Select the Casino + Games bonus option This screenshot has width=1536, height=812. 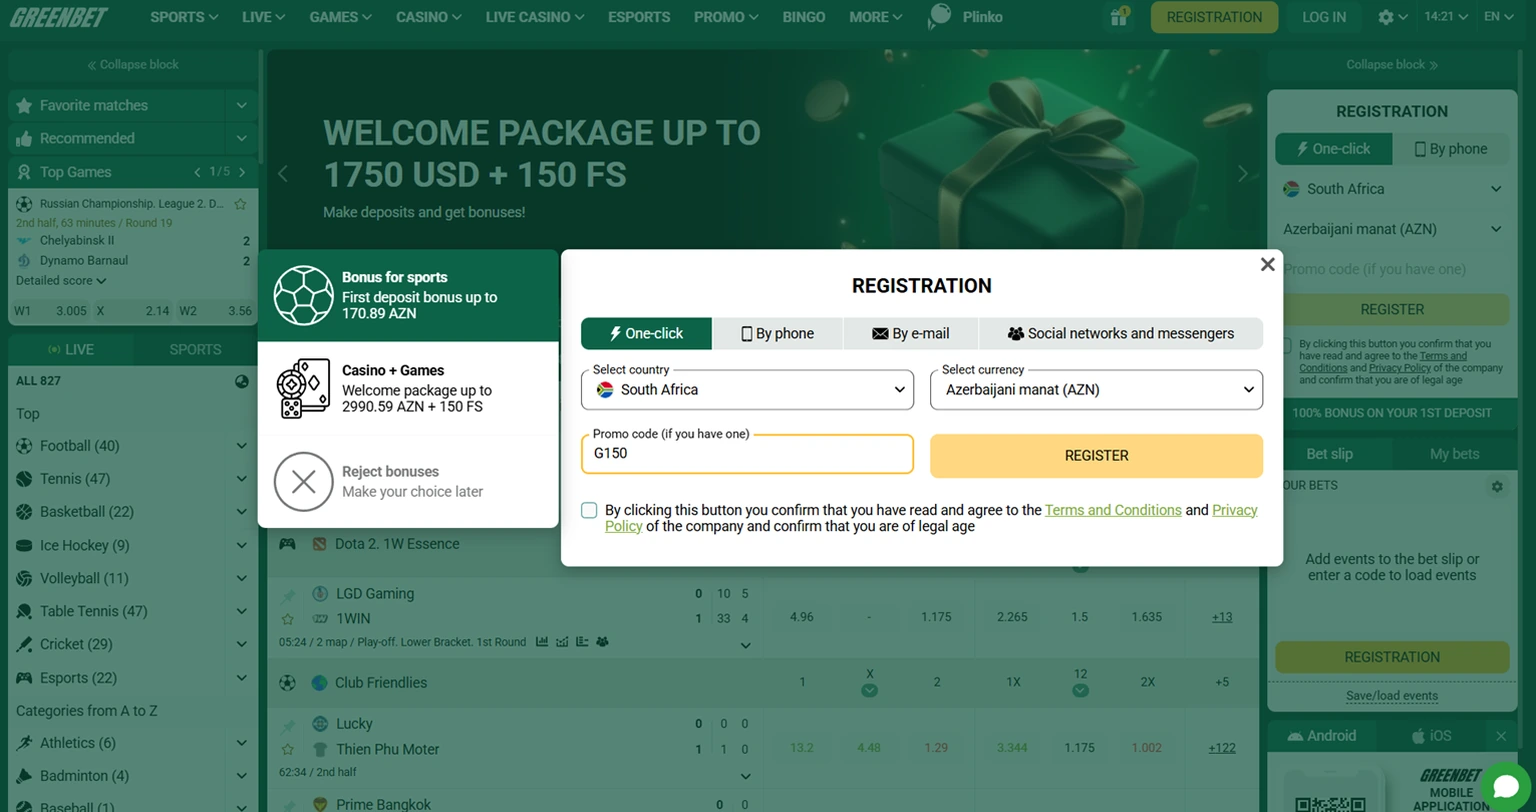coord(408,388)
